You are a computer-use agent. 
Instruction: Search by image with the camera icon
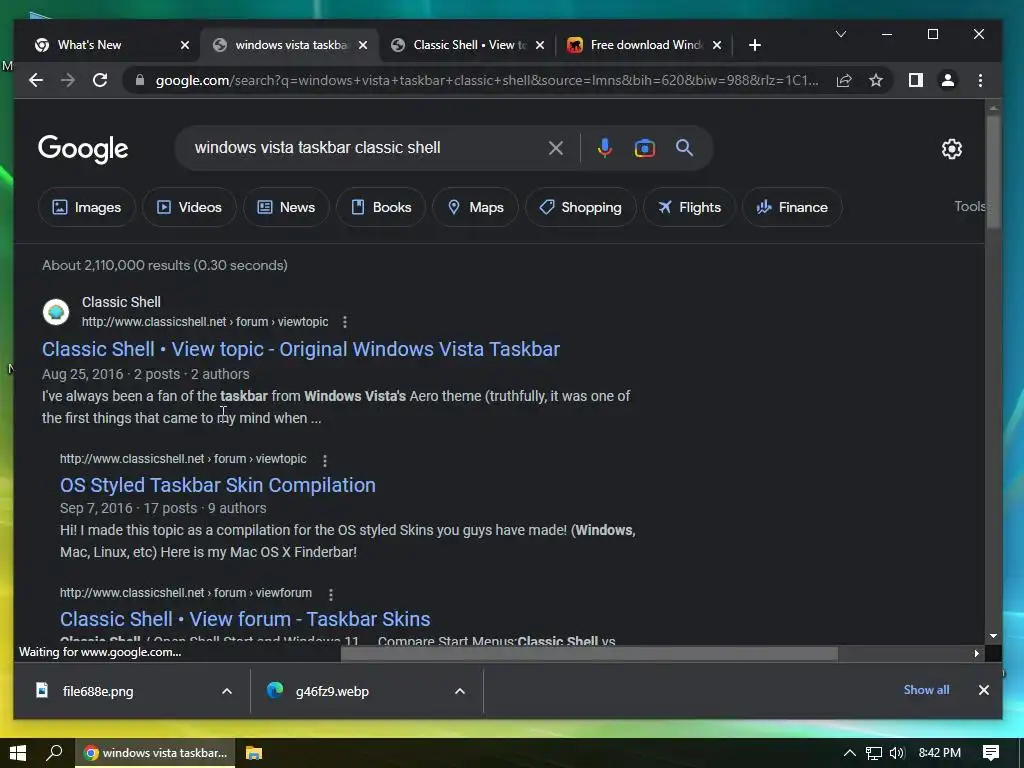point(645,148)
